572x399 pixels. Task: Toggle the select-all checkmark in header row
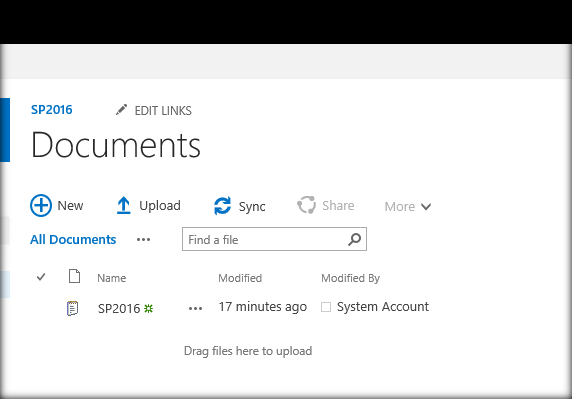41,277
